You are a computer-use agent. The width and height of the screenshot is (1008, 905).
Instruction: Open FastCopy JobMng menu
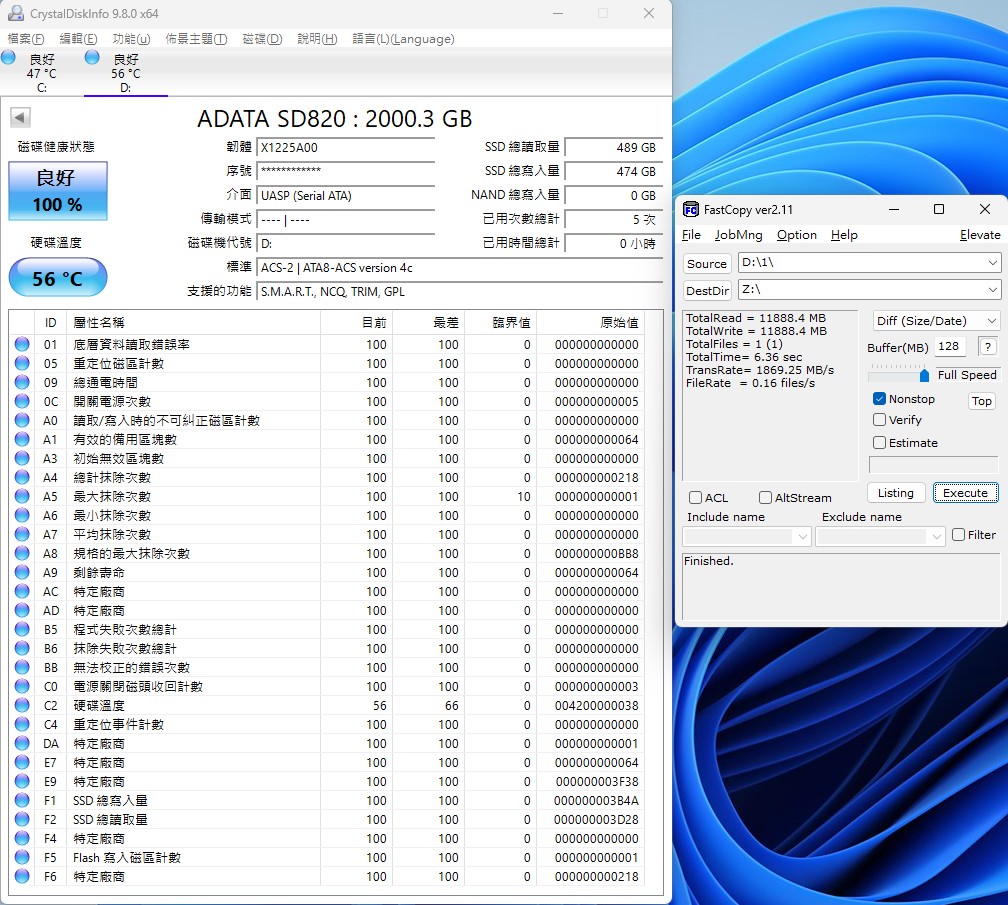[739, 235]
